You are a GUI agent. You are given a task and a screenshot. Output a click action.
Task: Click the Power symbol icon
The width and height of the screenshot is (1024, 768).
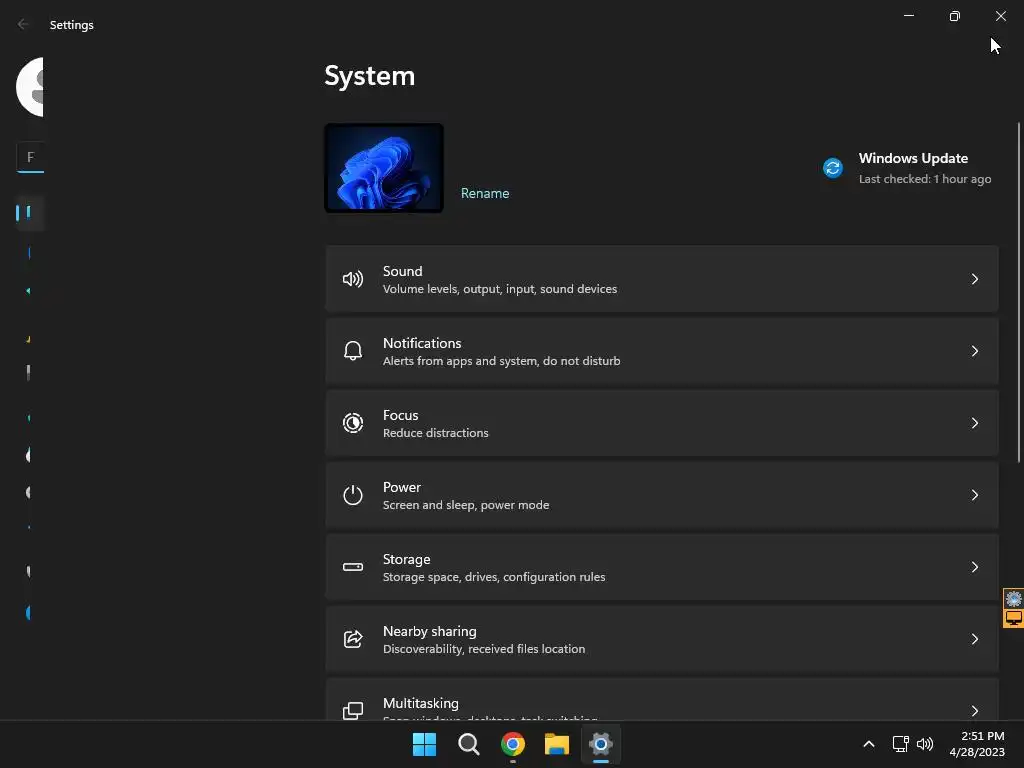tap(353, 495)
